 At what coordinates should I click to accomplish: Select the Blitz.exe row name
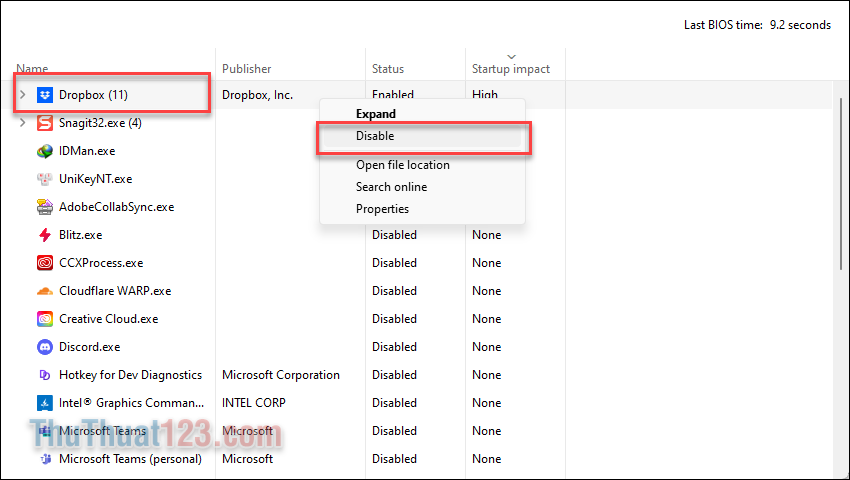80,235
